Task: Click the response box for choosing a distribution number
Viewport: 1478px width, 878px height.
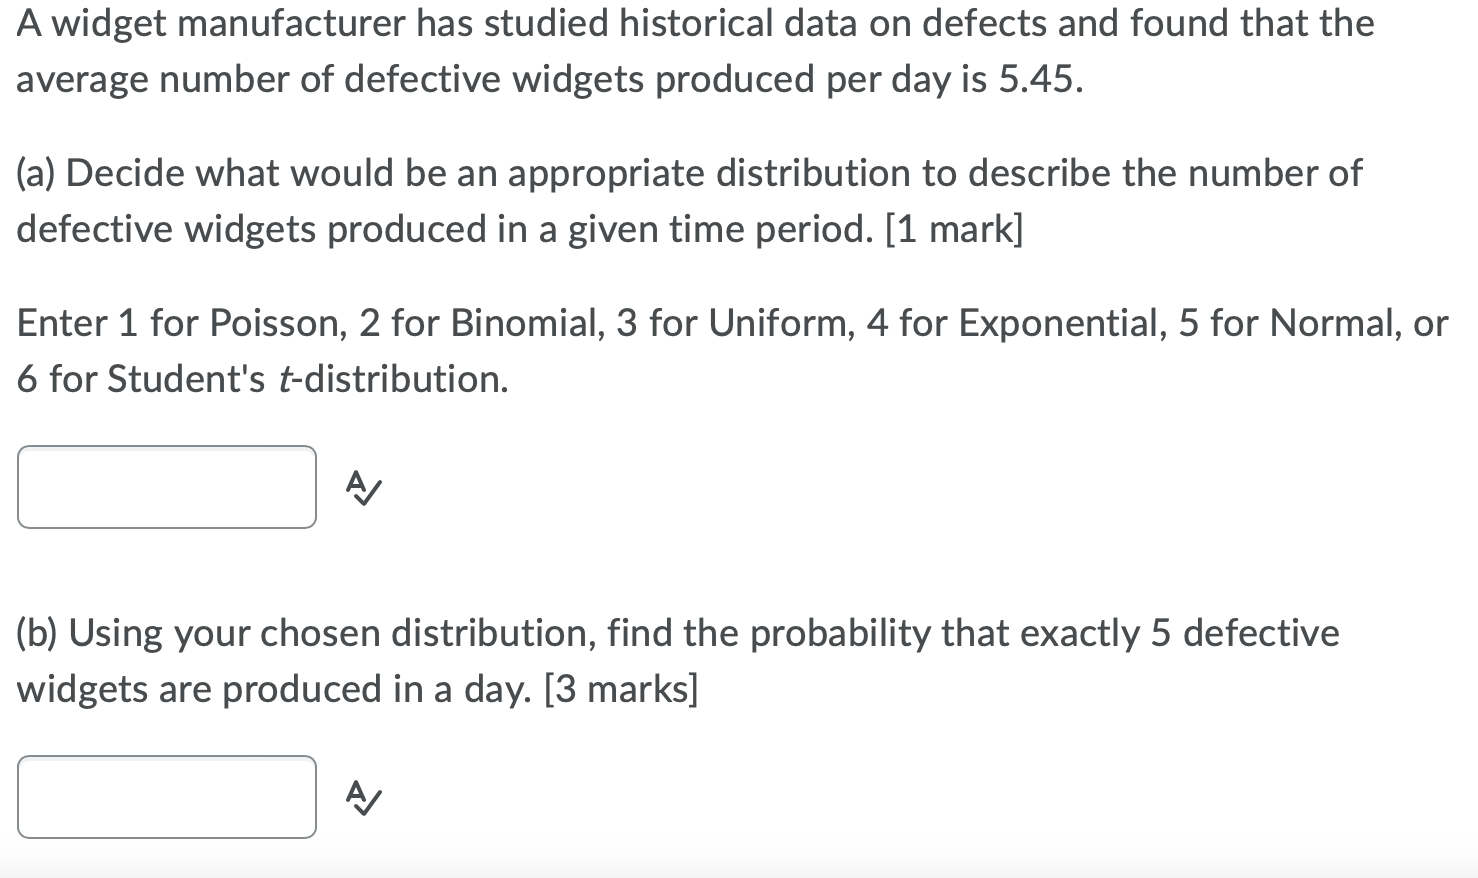Action: click(x=166, y=487)
